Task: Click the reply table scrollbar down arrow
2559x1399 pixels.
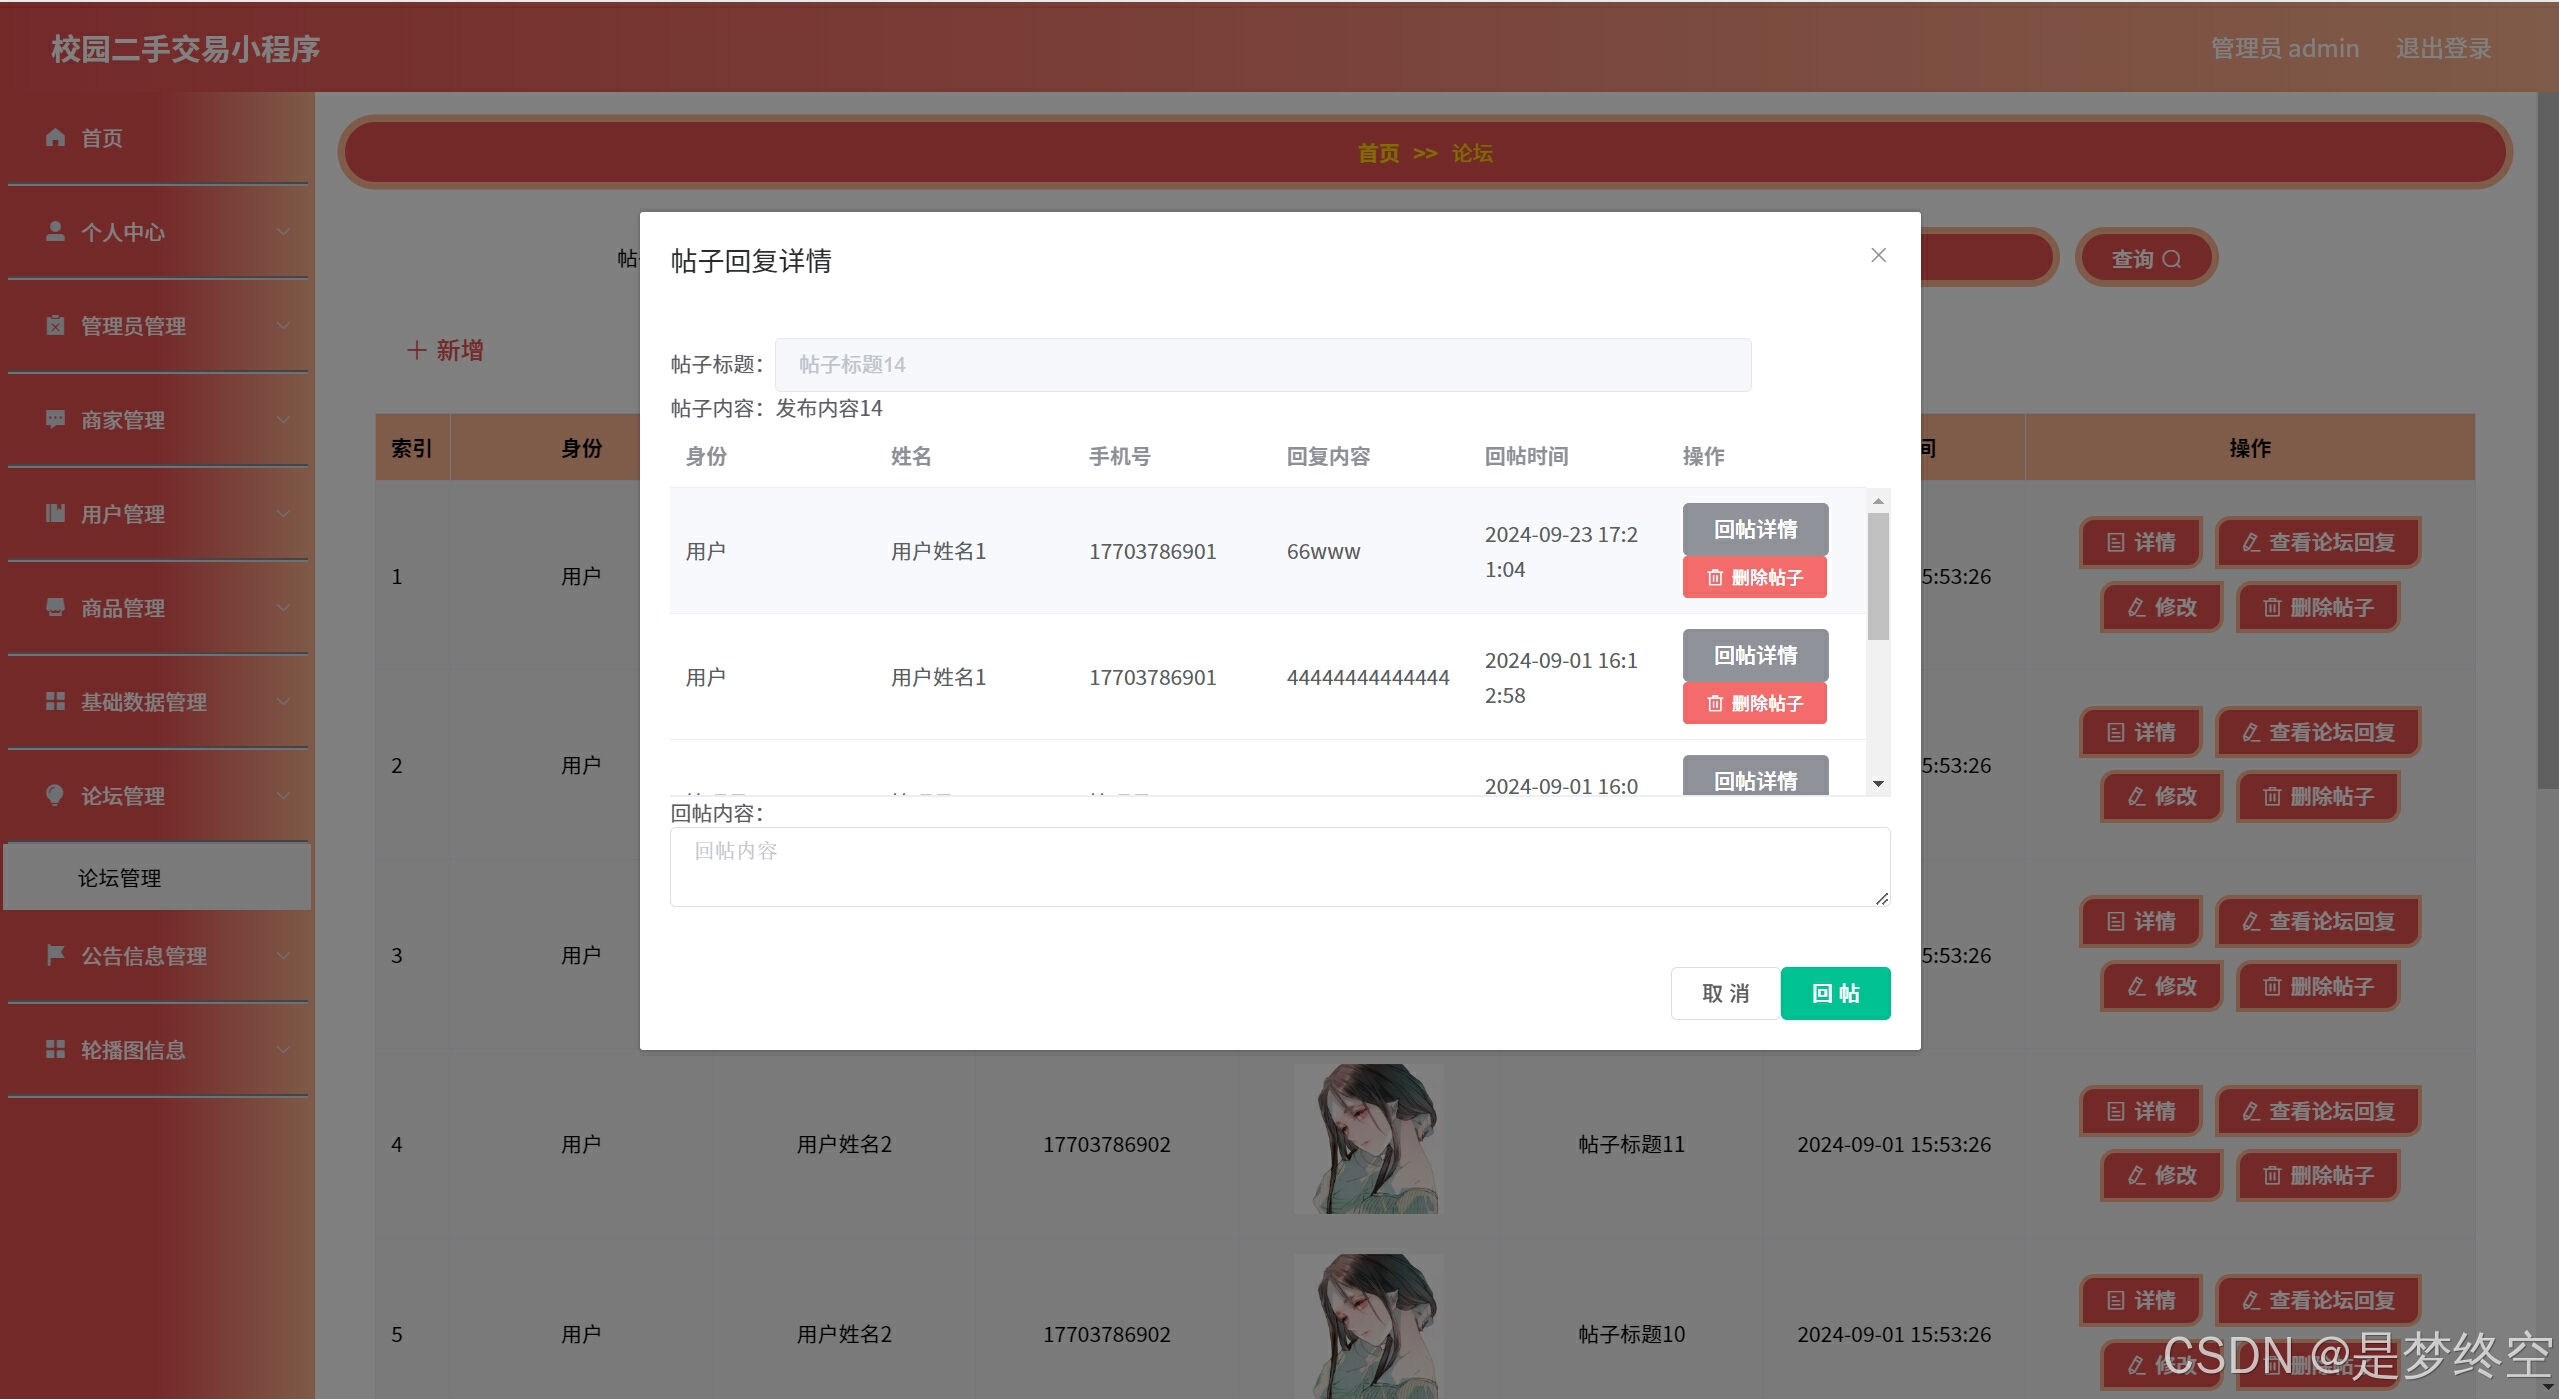Action: (1878, 784)
